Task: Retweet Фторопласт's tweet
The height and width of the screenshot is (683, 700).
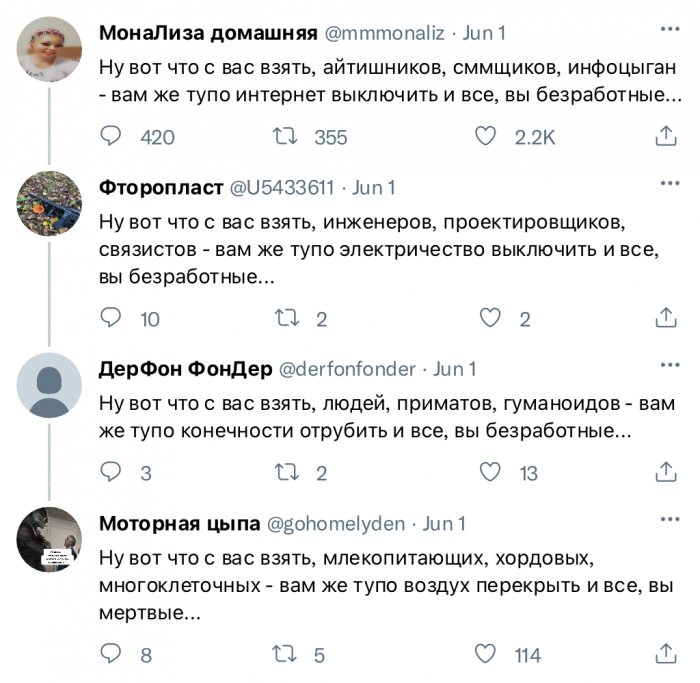Action: point(285,318)
